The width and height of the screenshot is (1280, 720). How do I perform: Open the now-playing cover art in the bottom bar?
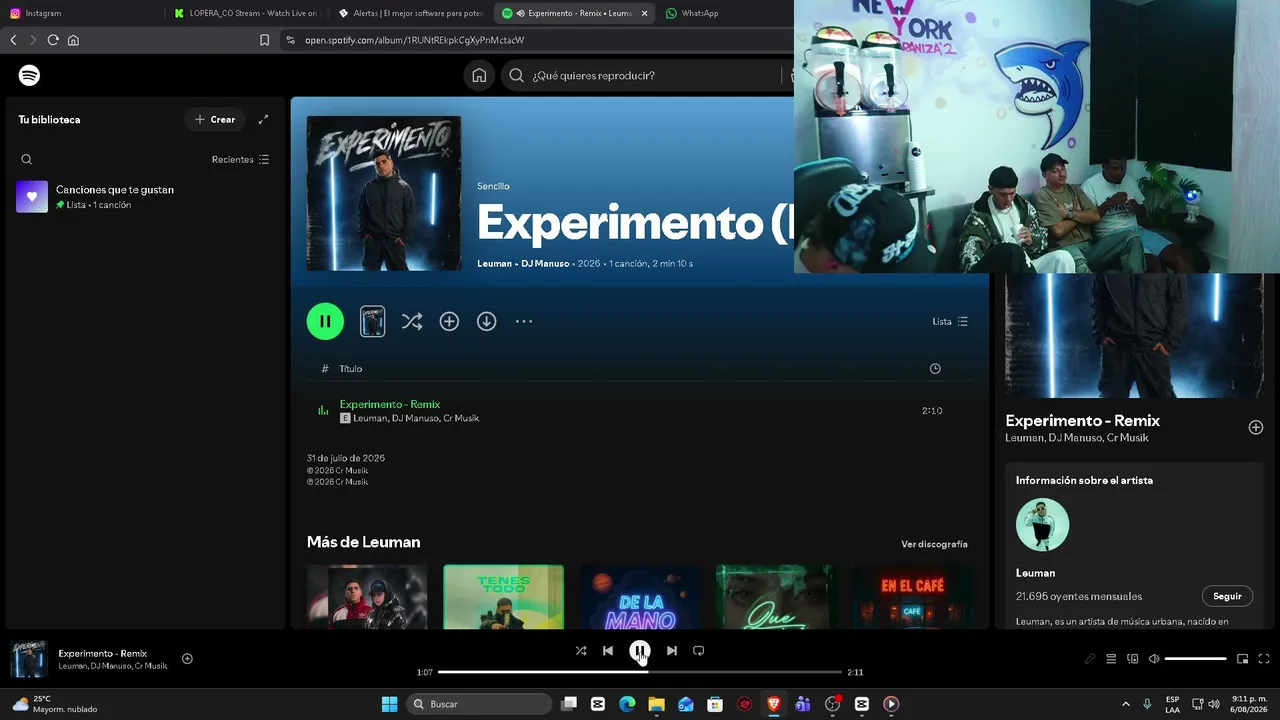[x=29, y=659]
